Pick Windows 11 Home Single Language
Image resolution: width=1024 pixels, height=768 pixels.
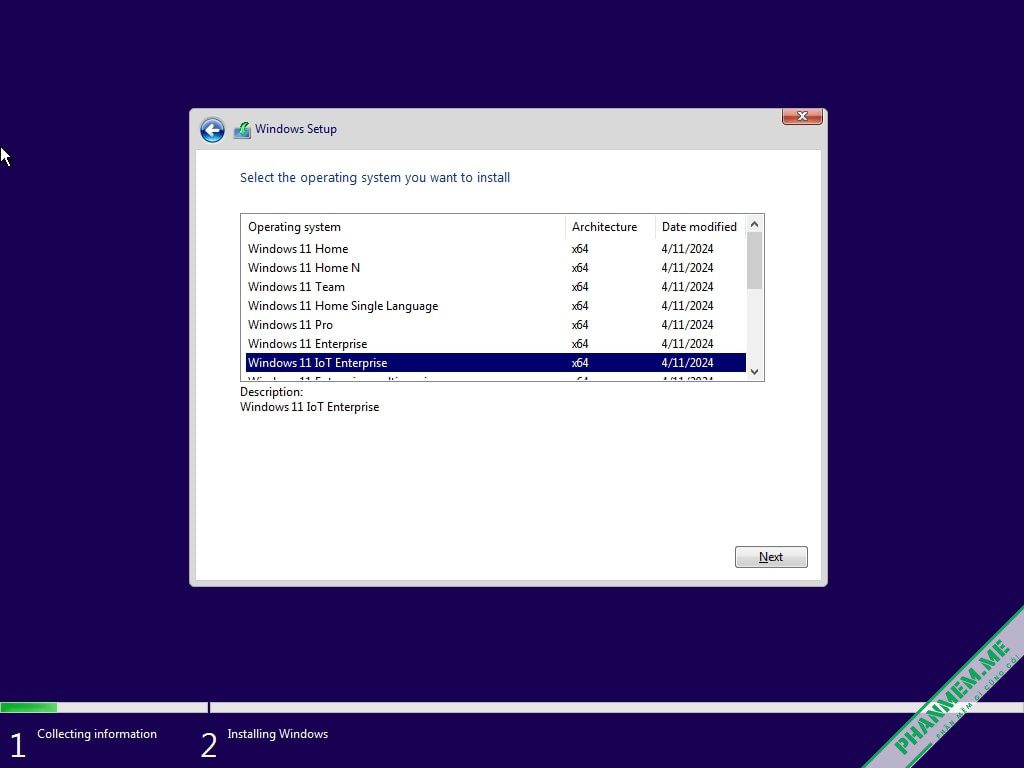[496, 306]
